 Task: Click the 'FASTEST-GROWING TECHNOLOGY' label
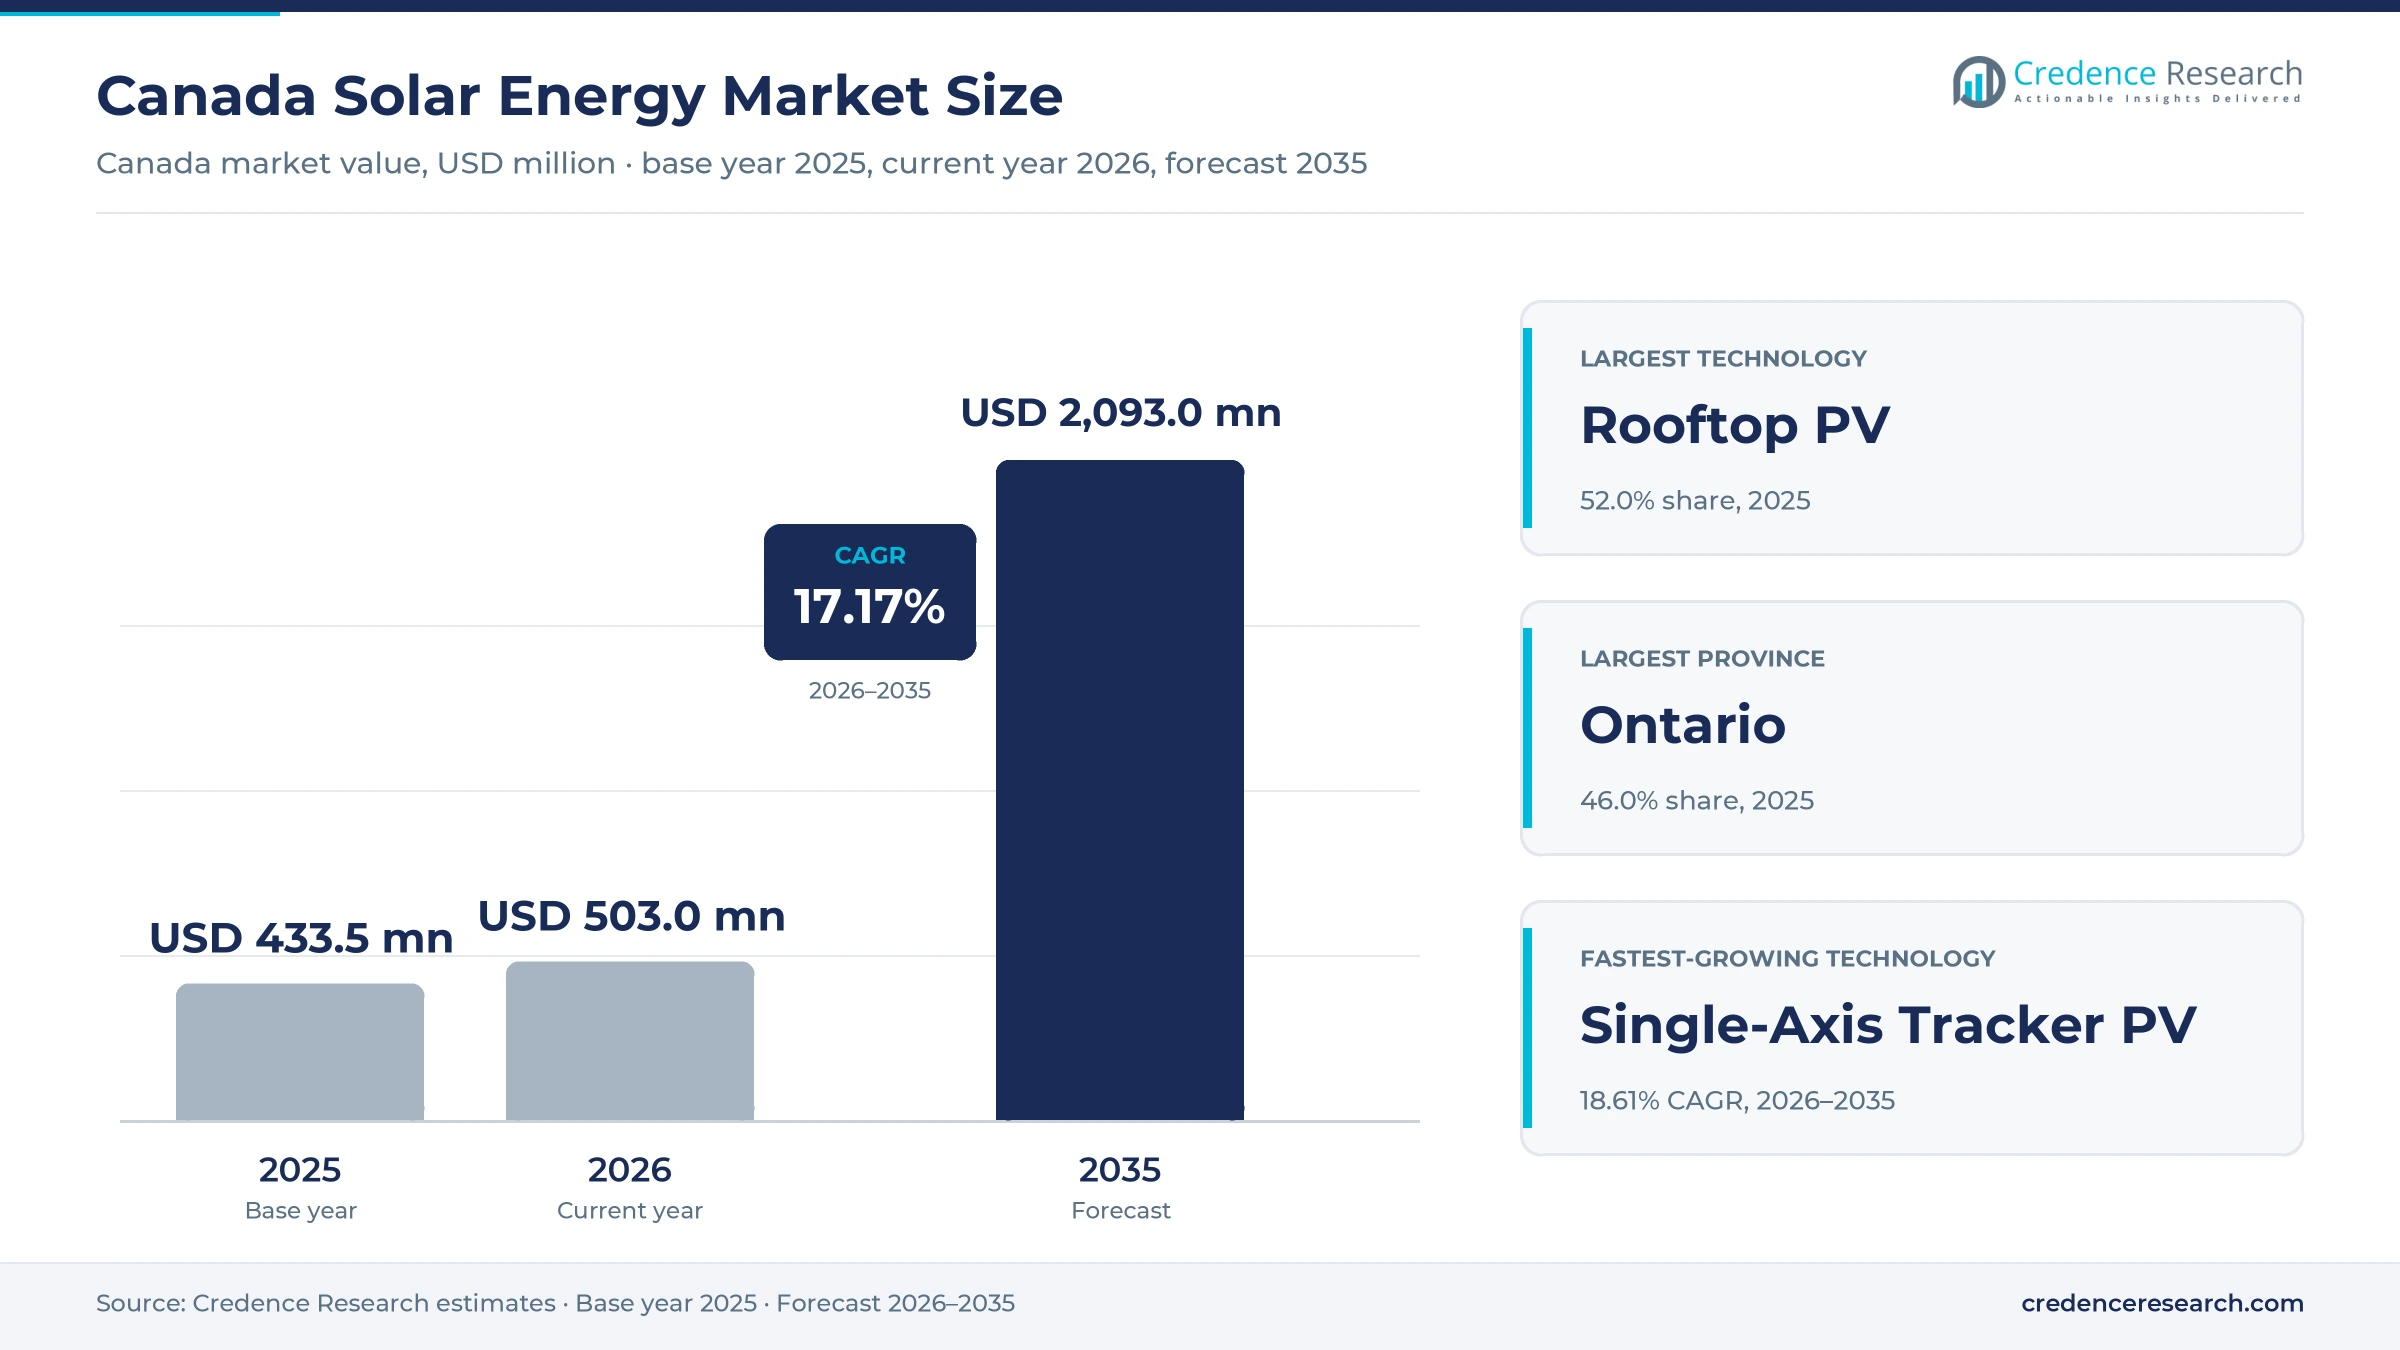point(1787,958)
